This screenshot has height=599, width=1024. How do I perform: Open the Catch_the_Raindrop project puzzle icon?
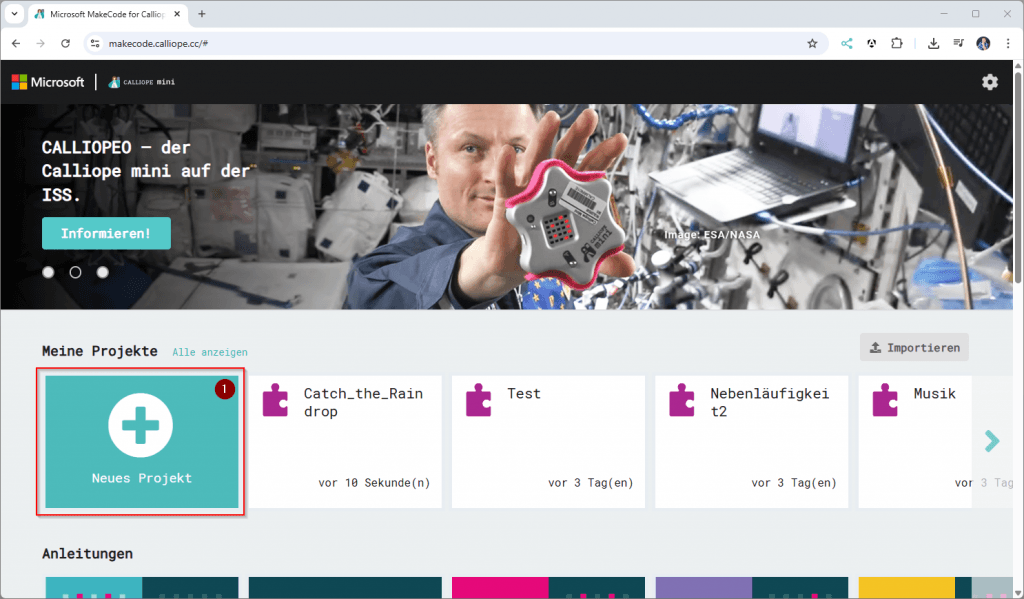tap(274, 399)
